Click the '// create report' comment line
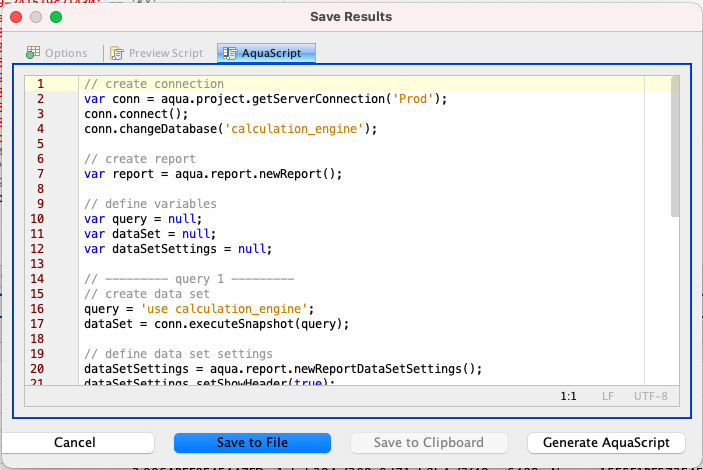The width and height of the screenshot is (703, 470). [139, 159]
